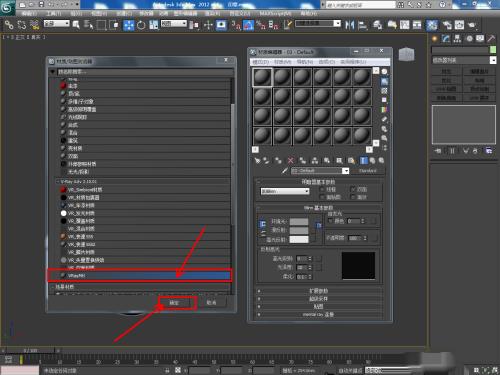500x375 pixels.
Task: Click the Mirror tool icon
Action: pyautogui.click(x=349, y=25)
